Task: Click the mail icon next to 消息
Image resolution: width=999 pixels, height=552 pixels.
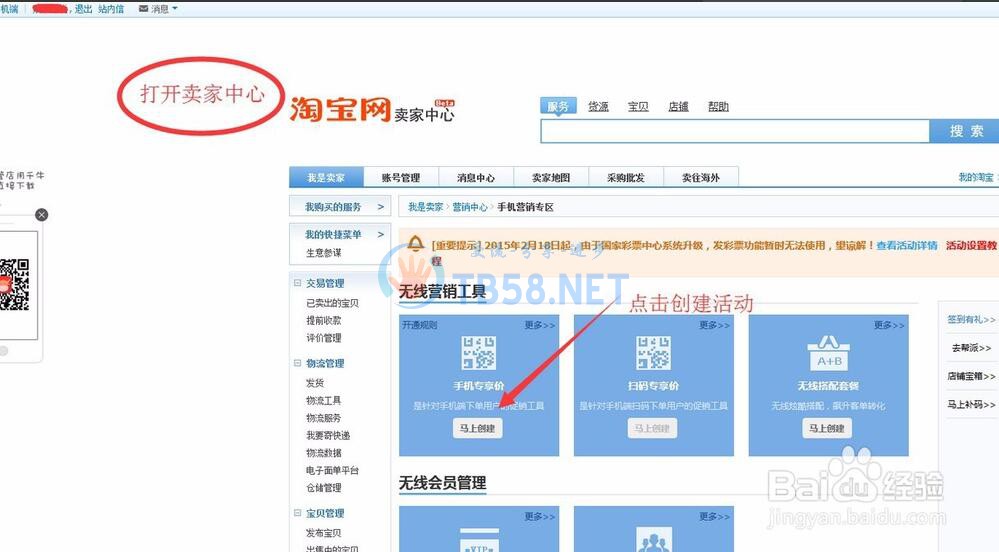Action: [143, 9]
